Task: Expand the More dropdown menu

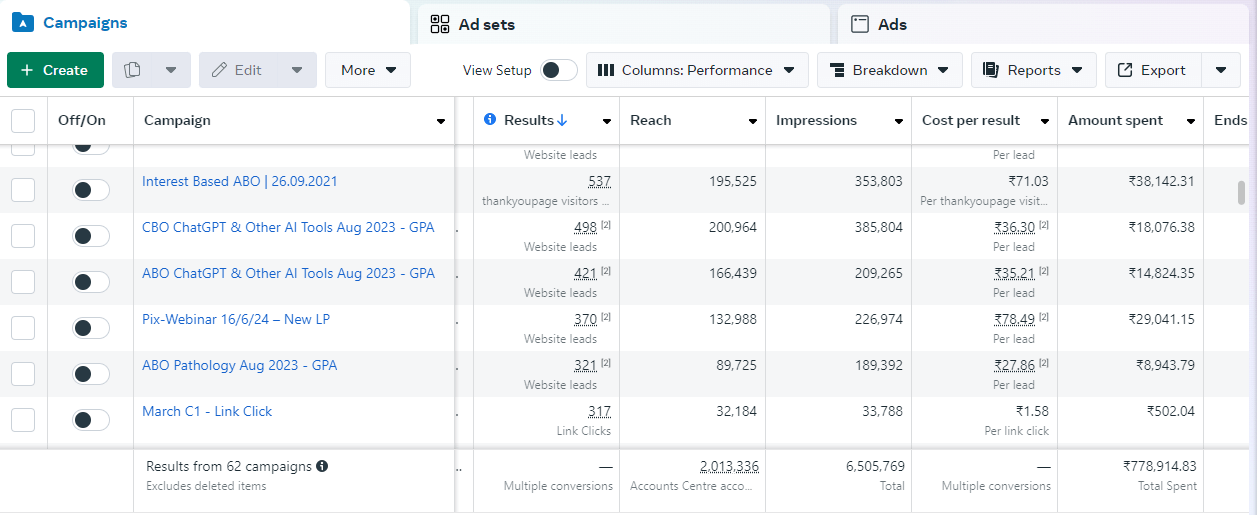Action: (368, 70)
